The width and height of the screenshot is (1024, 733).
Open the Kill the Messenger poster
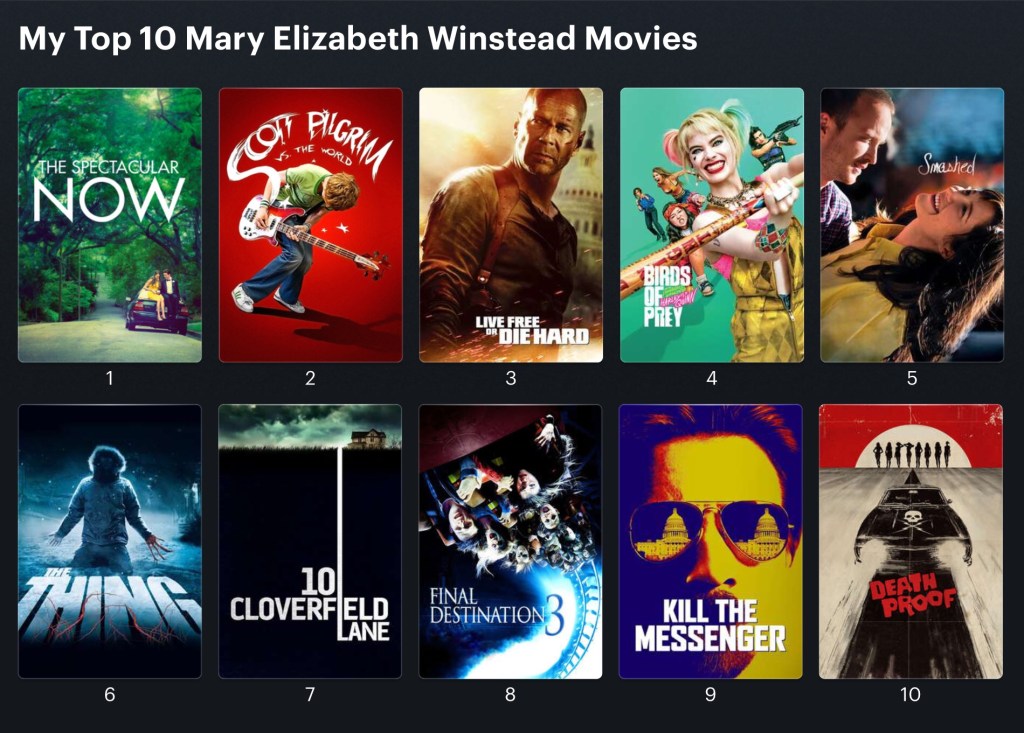pos(711,542)
